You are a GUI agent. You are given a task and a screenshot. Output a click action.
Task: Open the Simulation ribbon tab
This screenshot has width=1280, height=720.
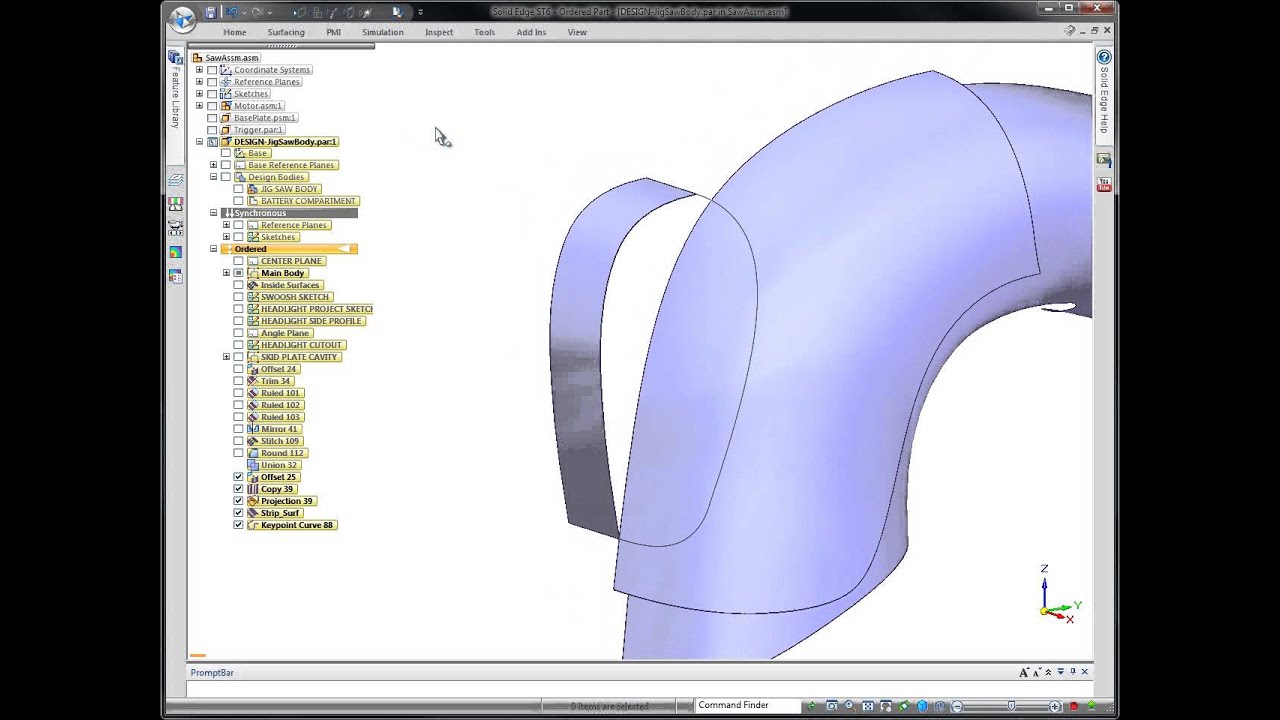[x=383, y=32]
